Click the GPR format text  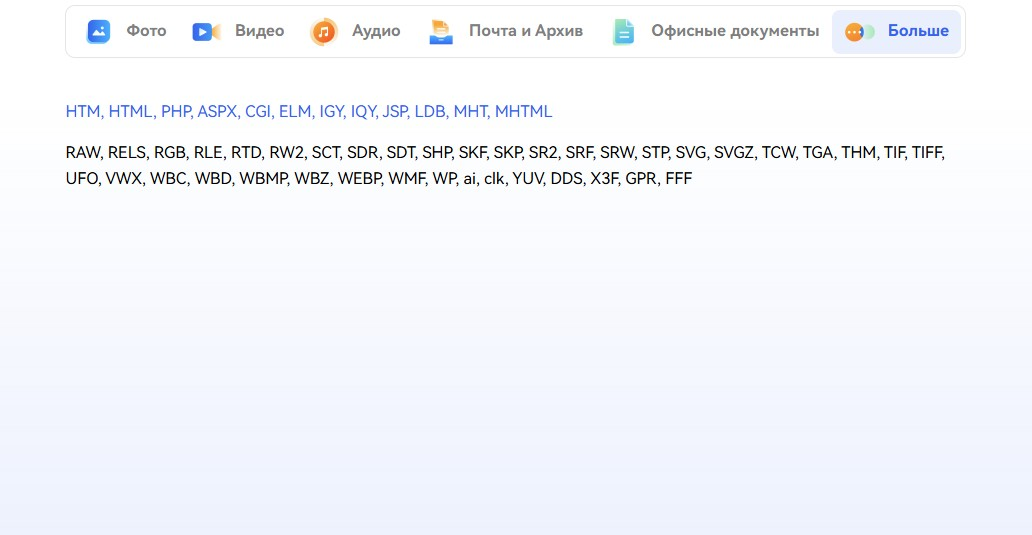click(x=641, y=179)
